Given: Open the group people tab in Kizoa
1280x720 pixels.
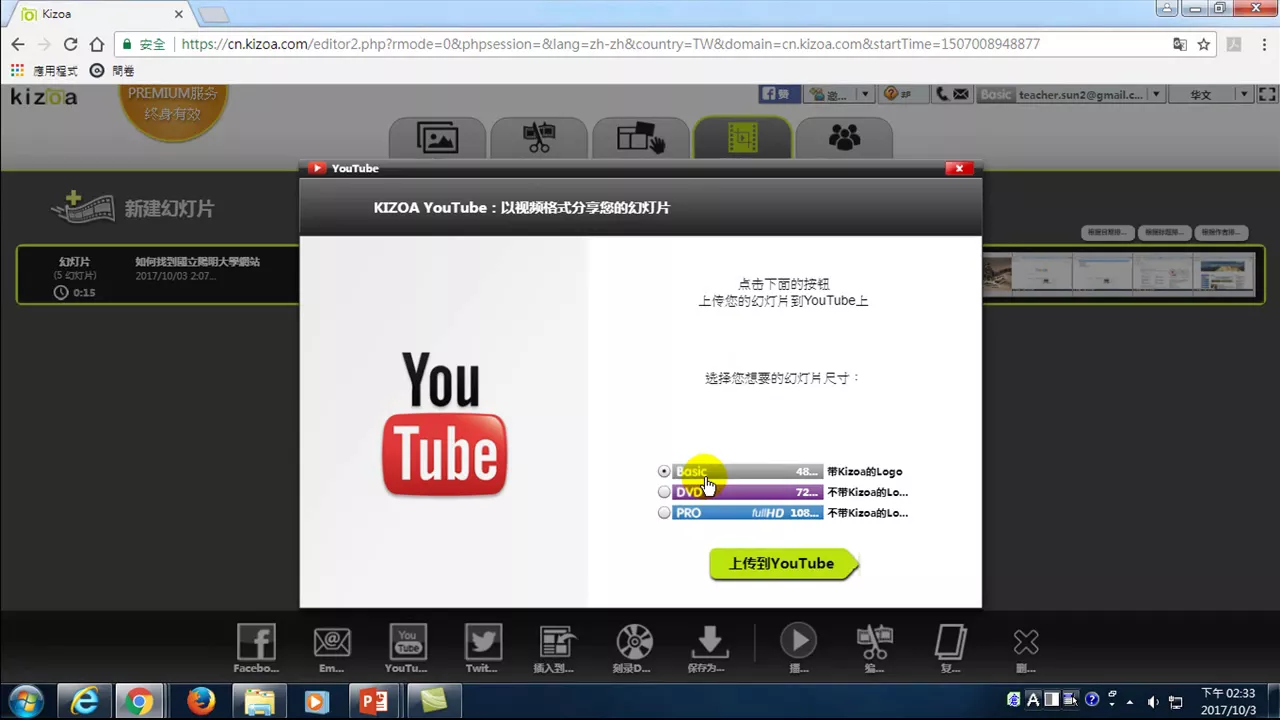Looking at the screenshot, I should point(845,138).
